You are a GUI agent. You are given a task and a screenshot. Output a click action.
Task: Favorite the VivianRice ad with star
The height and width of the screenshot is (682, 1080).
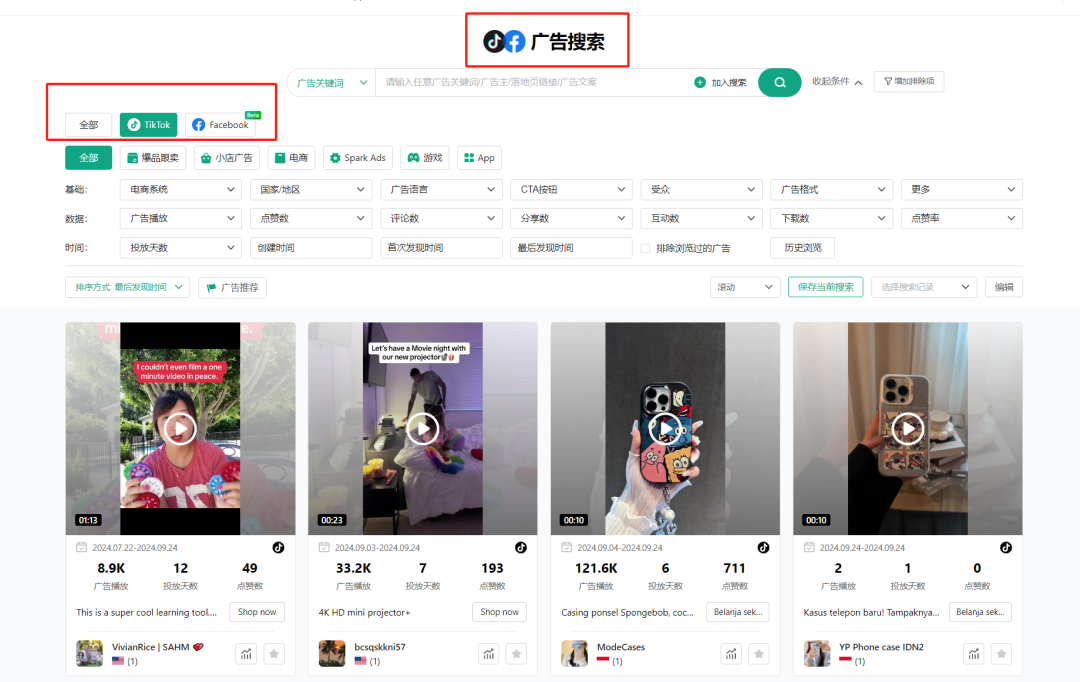(x=274, y=654)
